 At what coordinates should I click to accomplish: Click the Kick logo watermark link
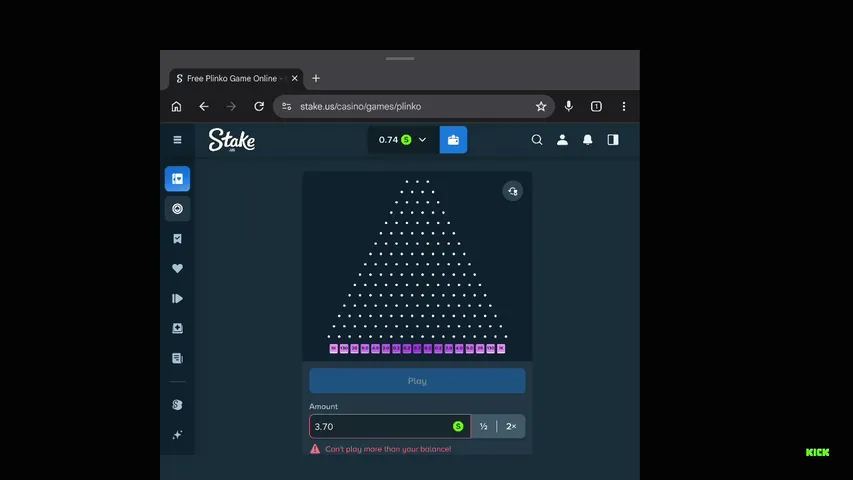coord(817,452)
